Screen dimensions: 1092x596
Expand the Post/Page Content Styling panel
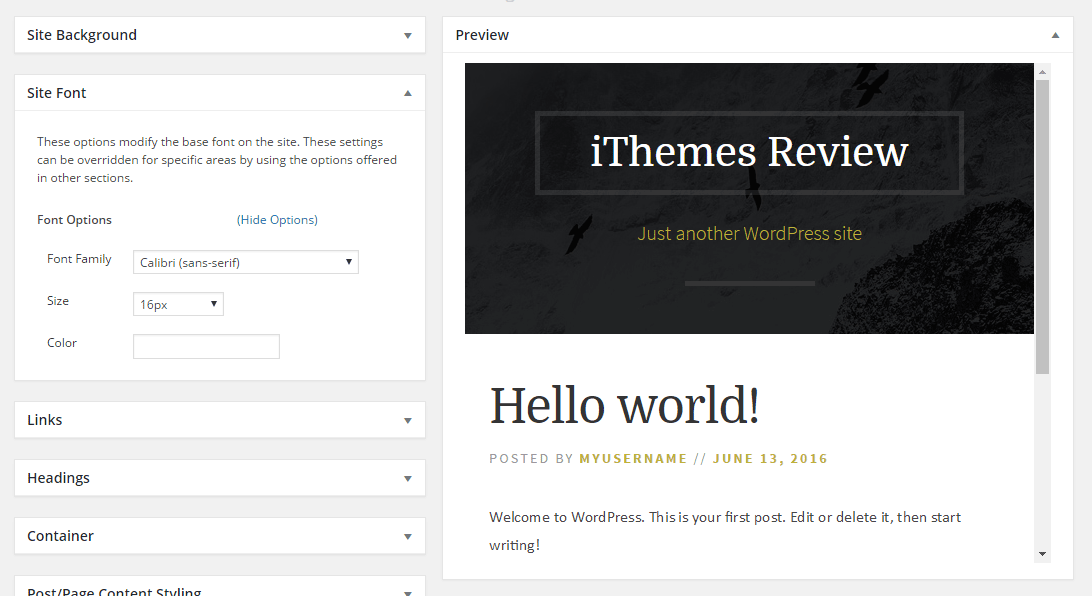407,592
